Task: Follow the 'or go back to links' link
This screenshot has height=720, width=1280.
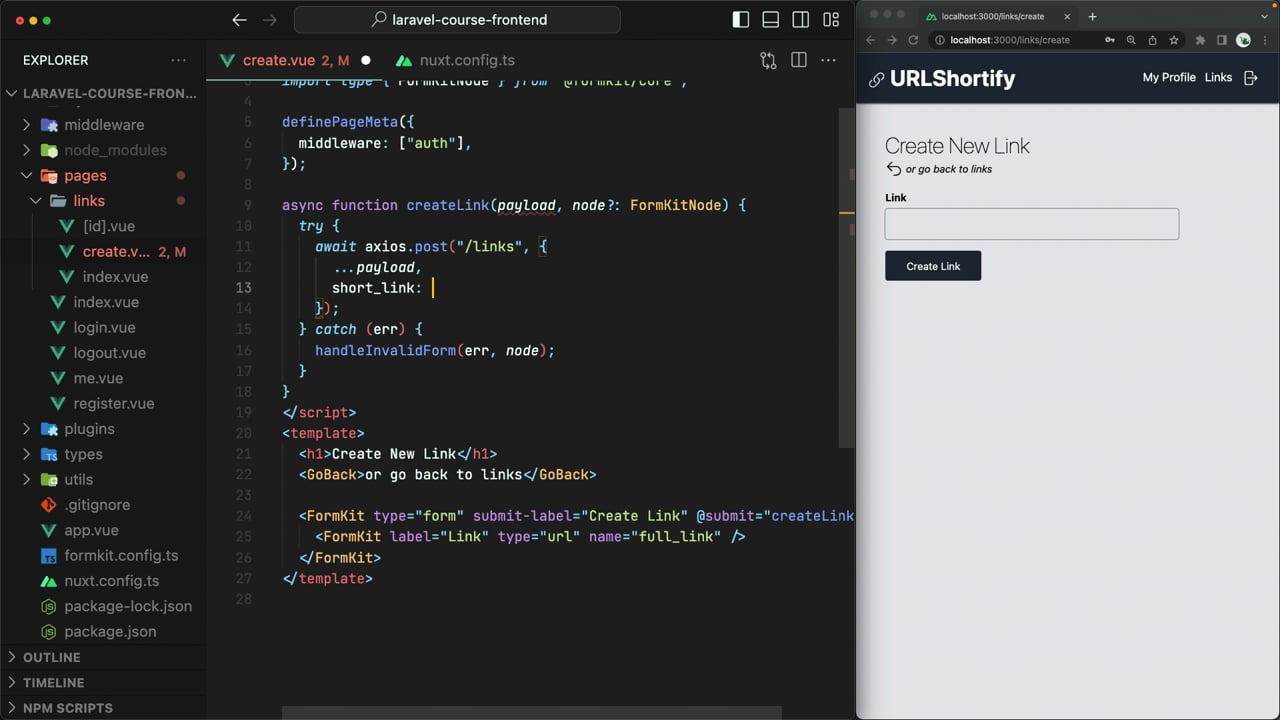Action: coord(939,169)
